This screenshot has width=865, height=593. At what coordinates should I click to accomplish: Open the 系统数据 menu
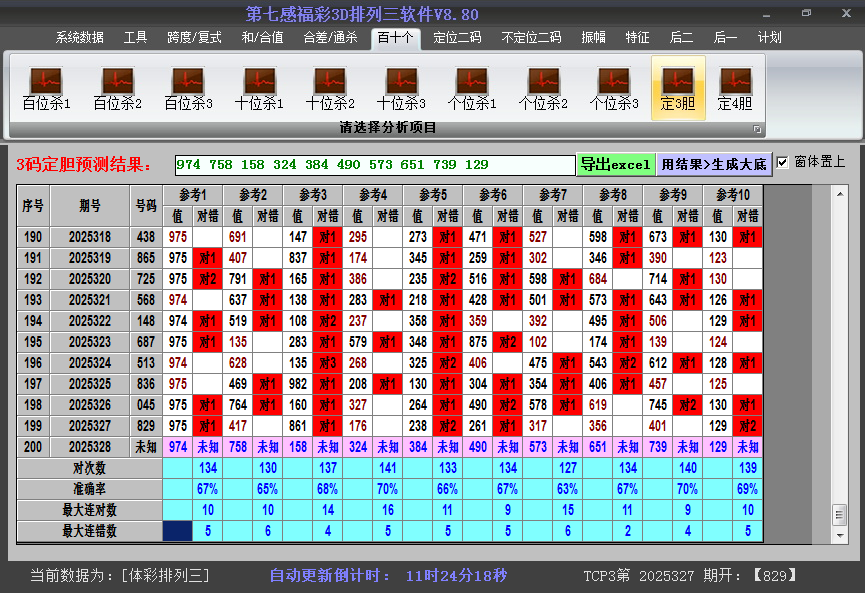[x=80, y=38]
